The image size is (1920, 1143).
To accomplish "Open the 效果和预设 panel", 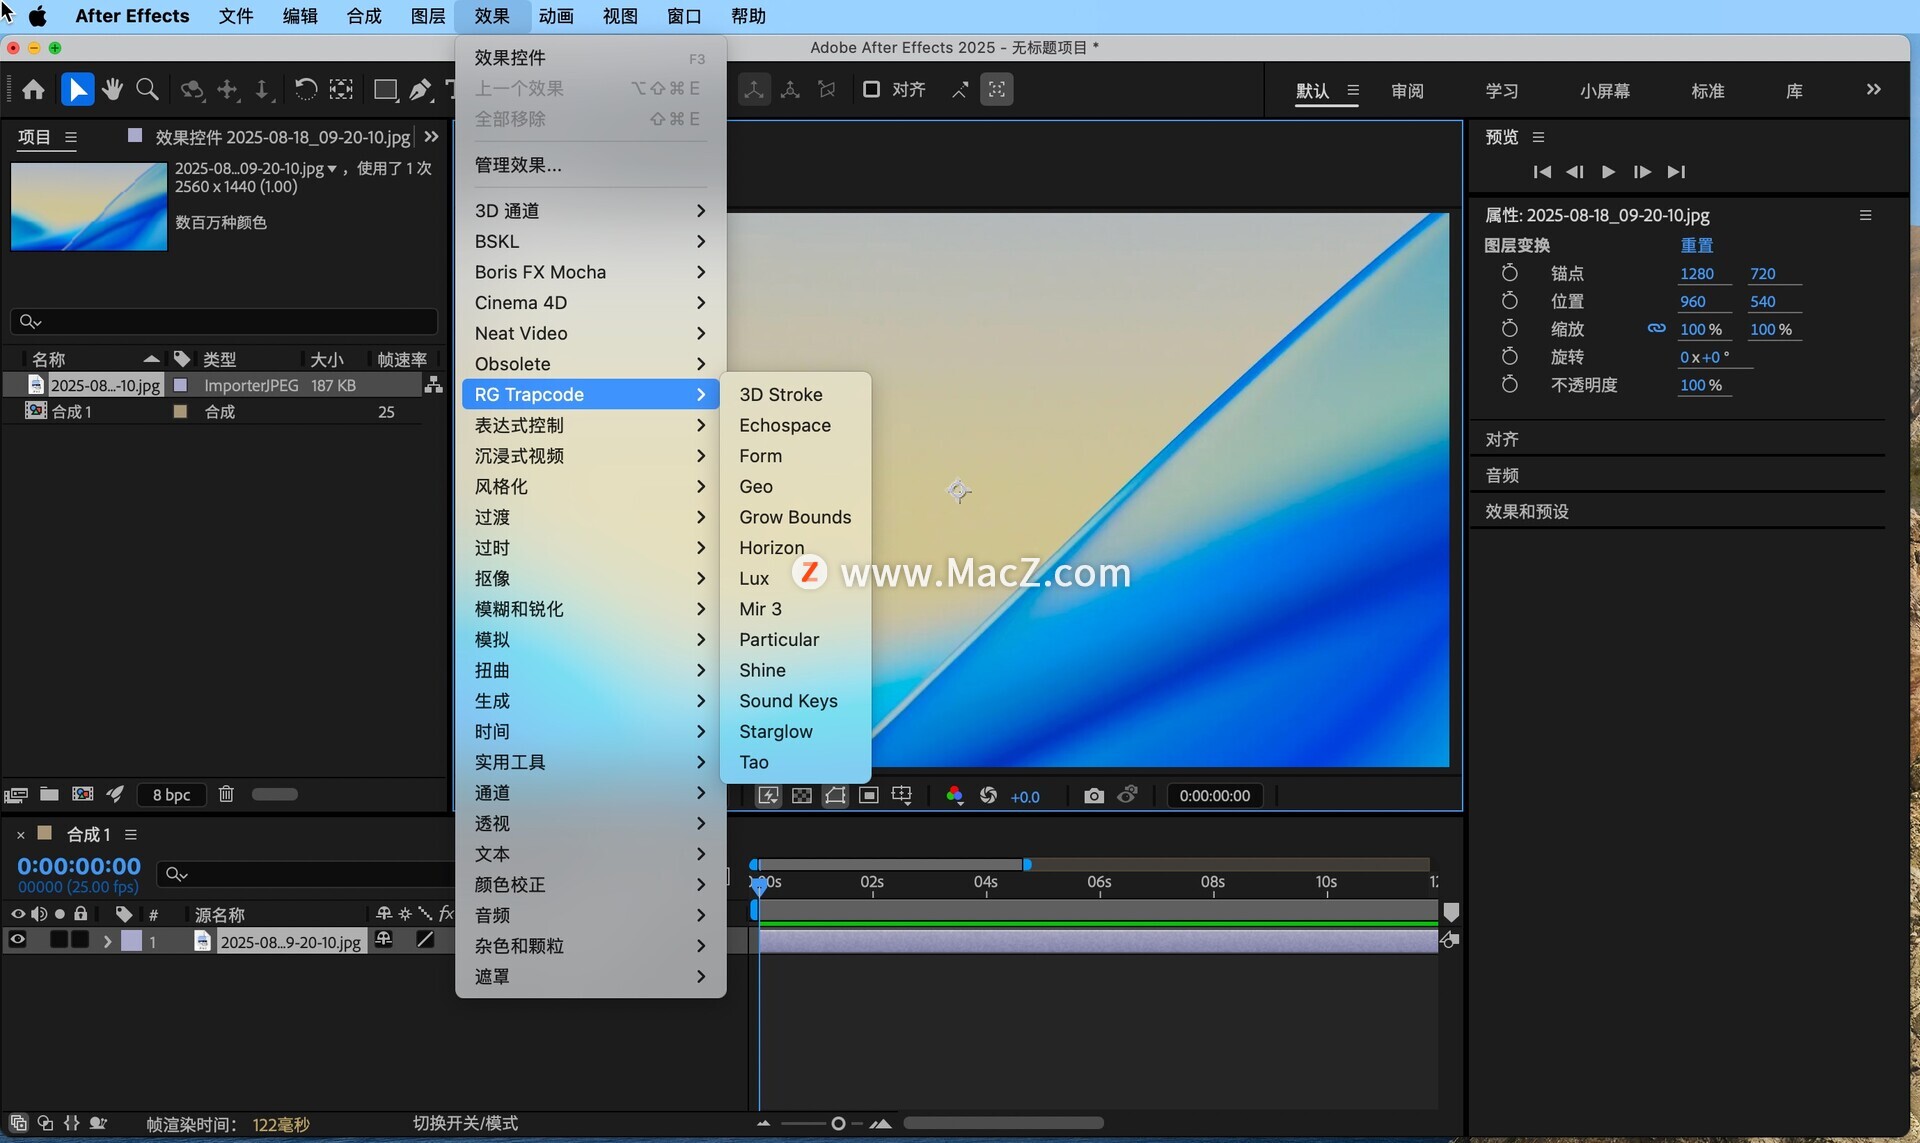I will [x=1526, y=511].
